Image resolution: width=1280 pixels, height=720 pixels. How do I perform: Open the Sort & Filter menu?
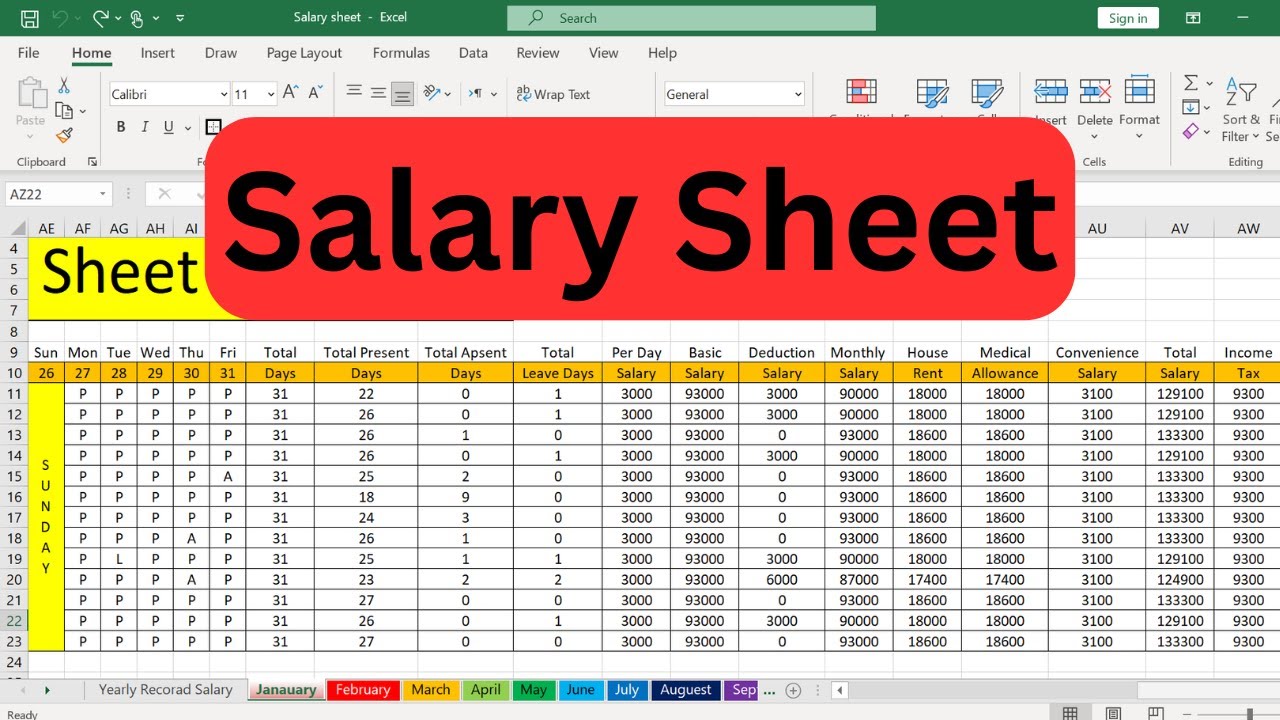tap(1241, 110)
